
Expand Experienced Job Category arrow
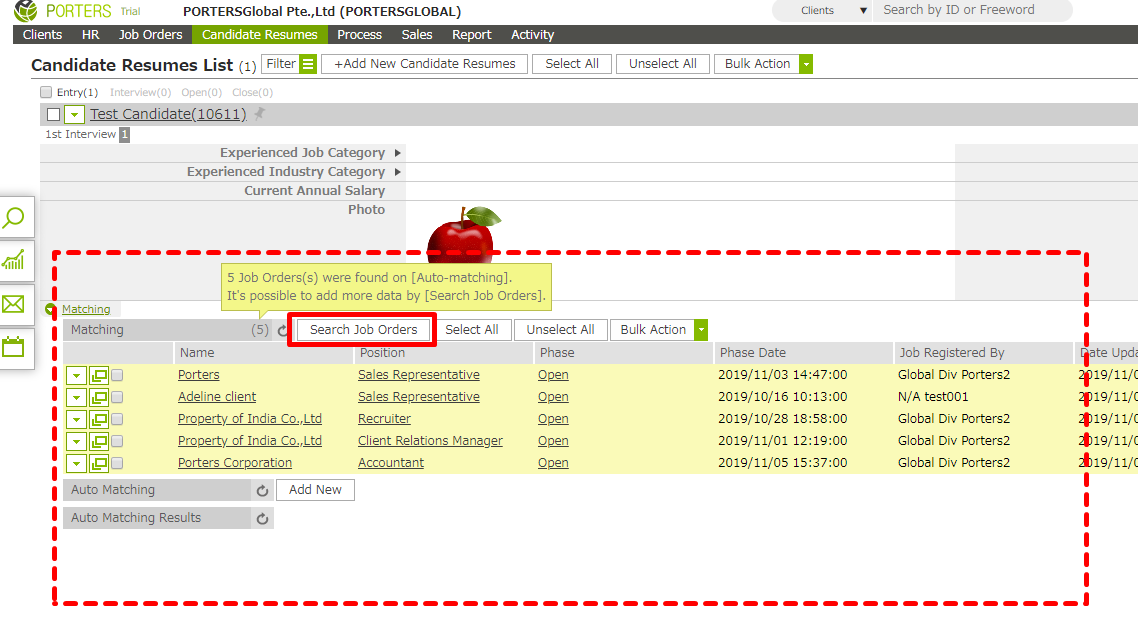click(x=398, y=153)
